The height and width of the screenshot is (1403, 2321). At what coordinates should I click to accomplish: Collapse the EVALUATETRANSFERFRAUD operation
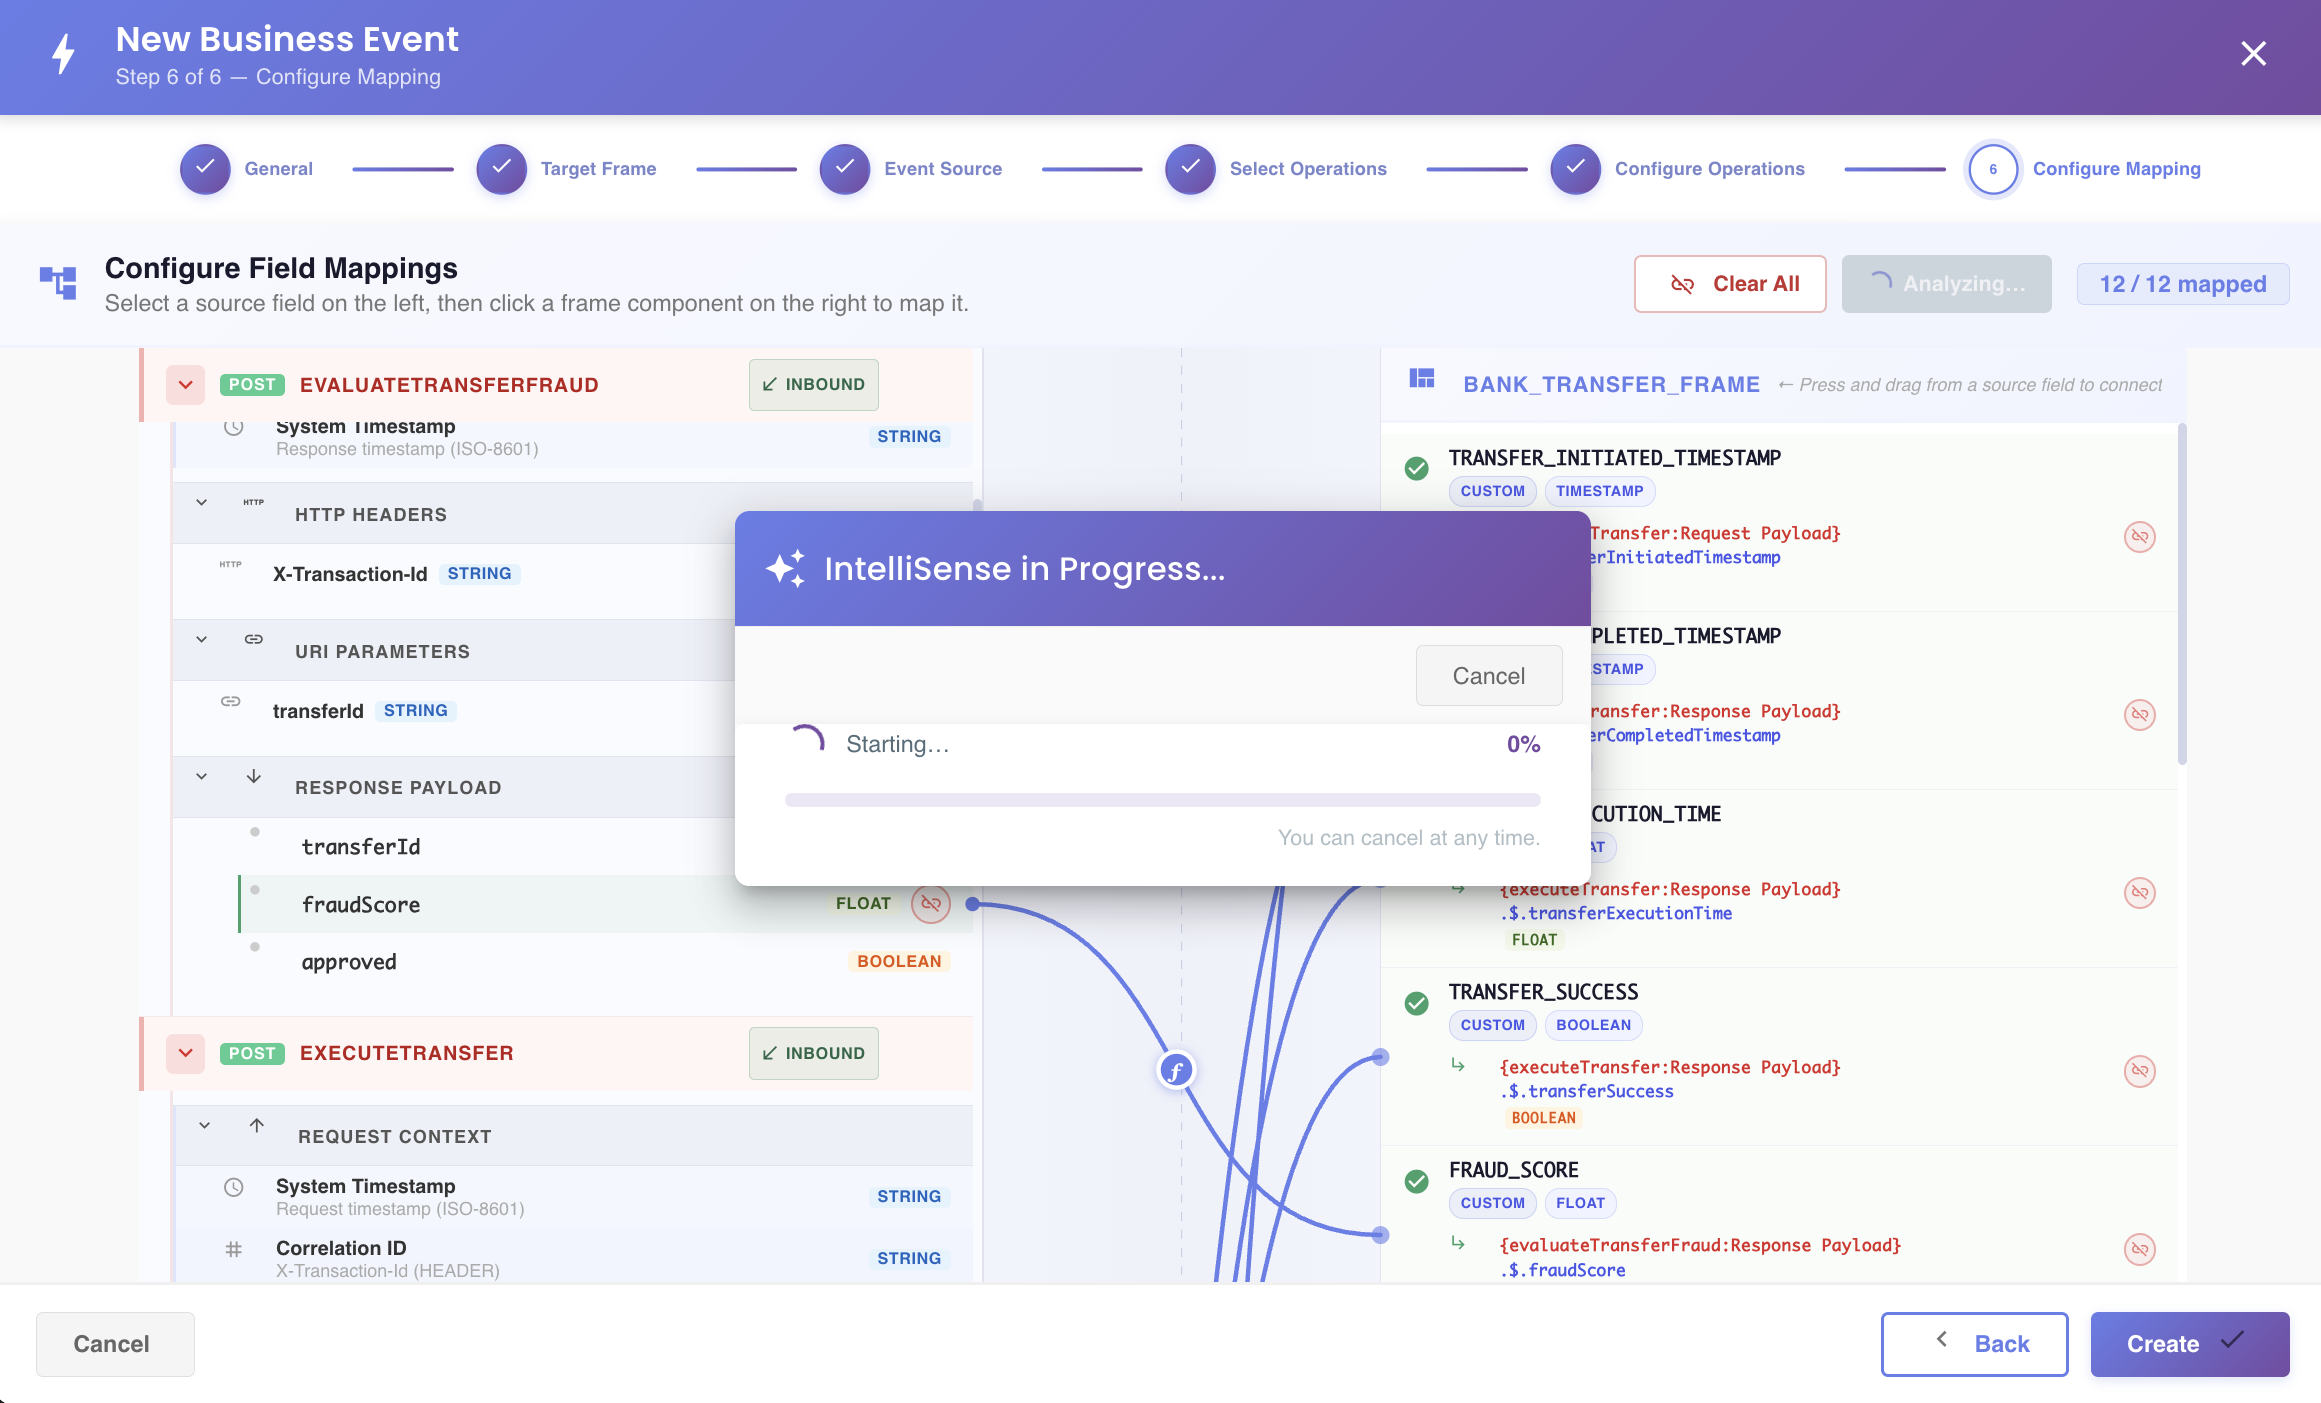click(186, 385)
